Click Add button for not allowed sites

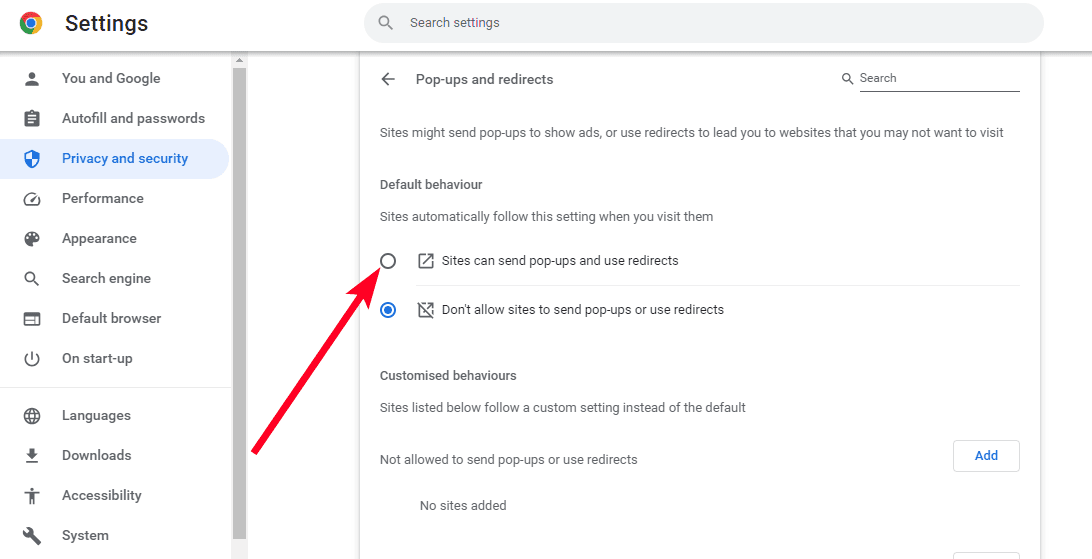[986, 456]
